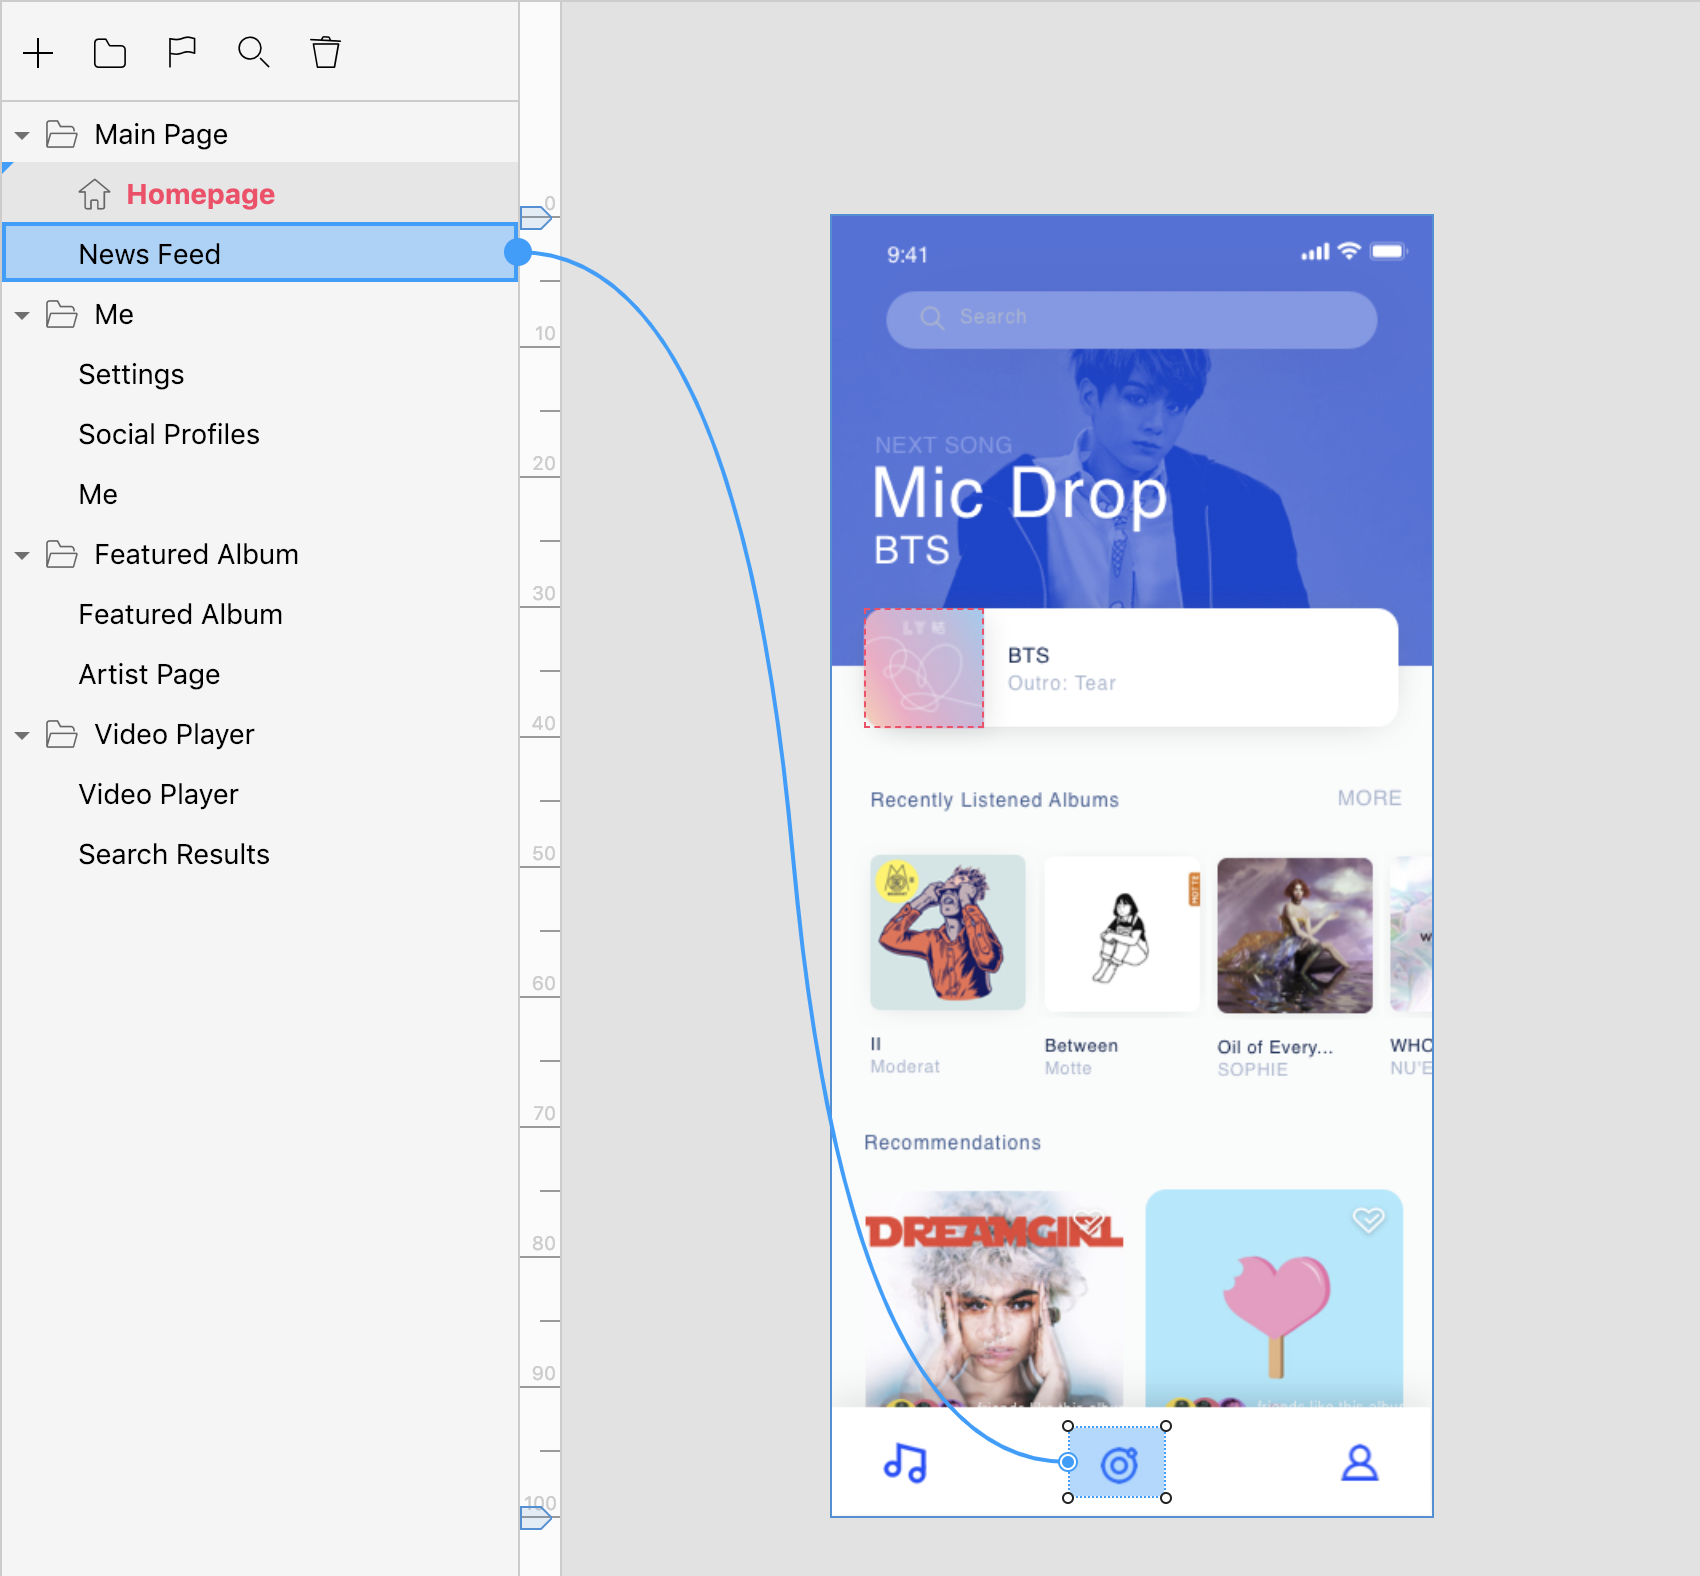Select the Homepage page
This screenshot has width=1700, height=1576.
pyautogui.click(x=260, y=194)
